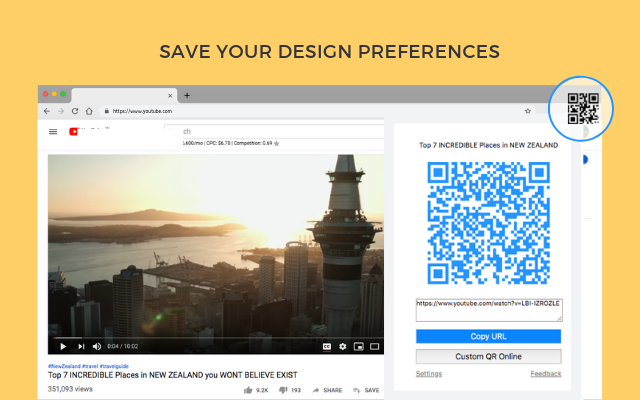Image resolution: width=640 pixels, height=400 pixels.
Task: Enable miniplayer mode
Action: pyautogui.click(x=358, y=347)
